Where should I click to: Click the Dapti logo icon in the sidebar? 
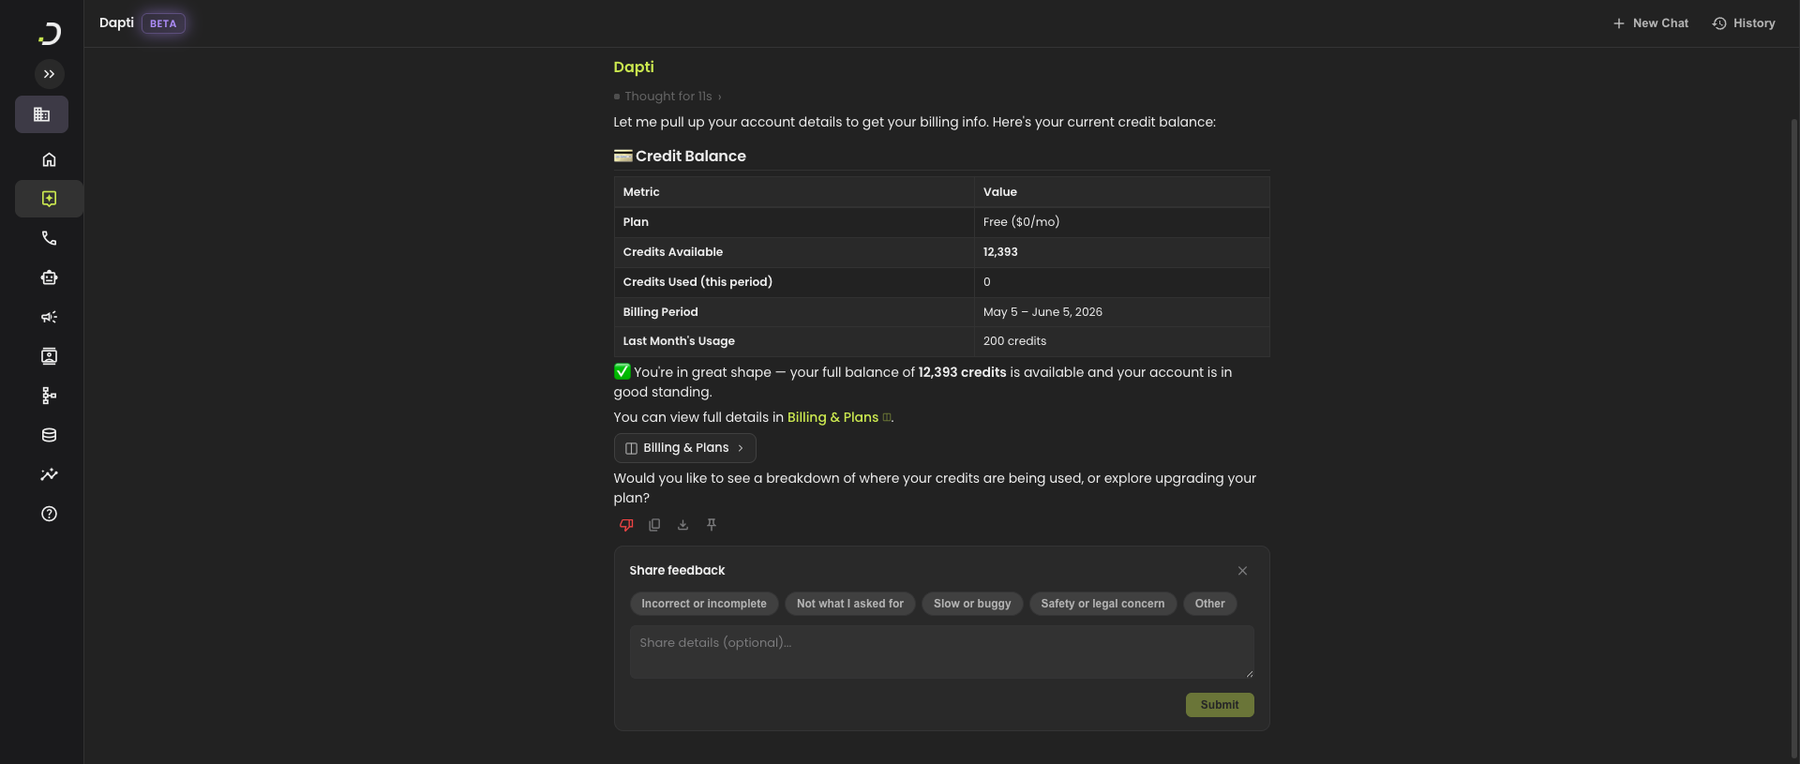click(49, 33)
